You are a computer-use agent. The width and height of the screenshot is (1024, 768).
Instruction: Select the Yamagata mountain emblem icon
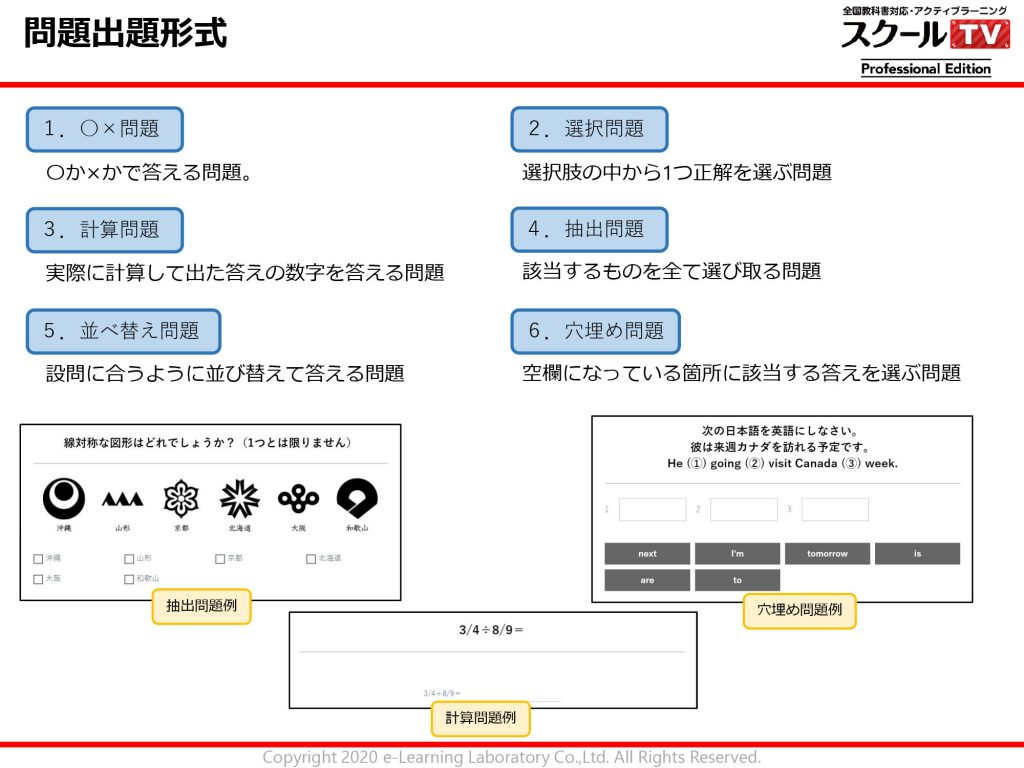click(122, 500)
